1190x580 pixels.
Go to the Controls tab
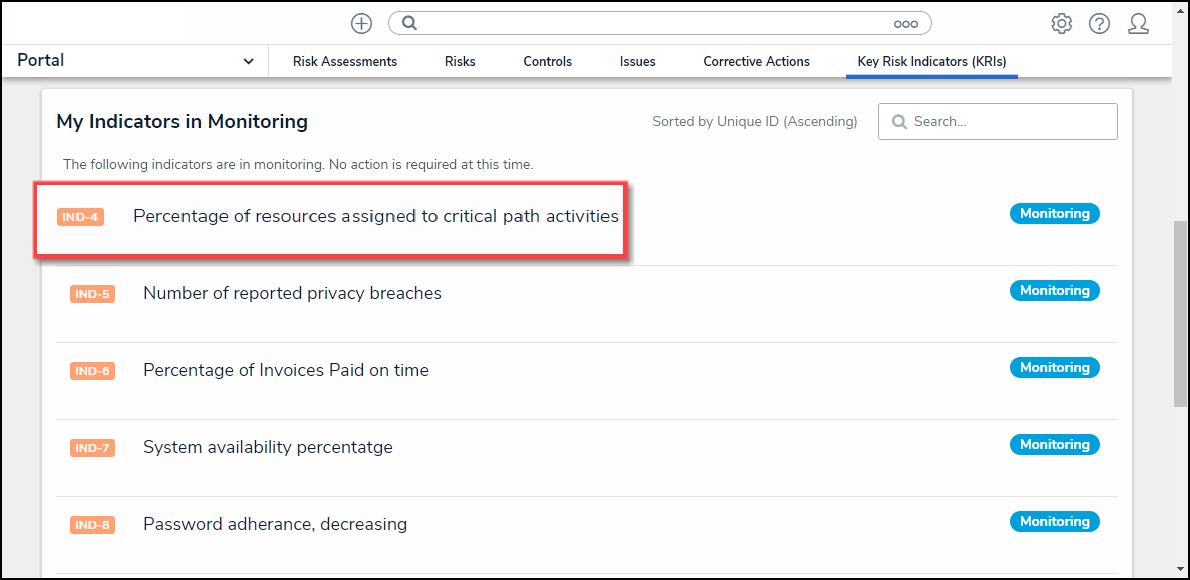[x=548, y=62]
